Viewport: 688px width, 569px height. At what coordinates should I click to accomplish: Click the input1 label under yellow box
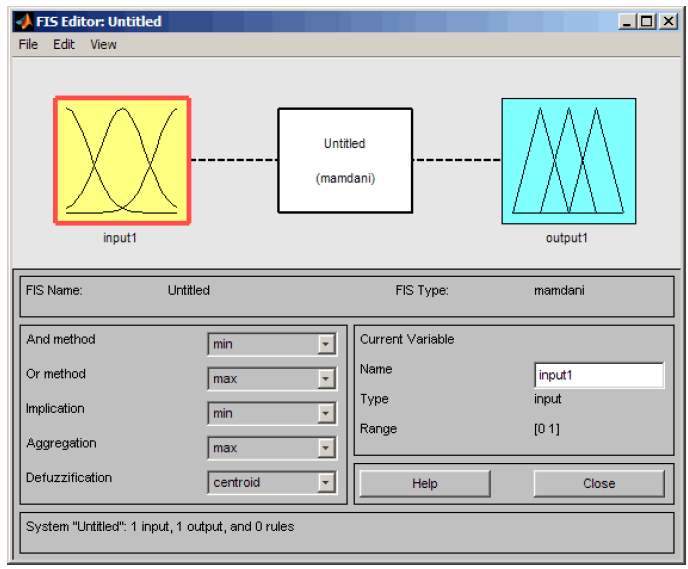tap(120, 238)
